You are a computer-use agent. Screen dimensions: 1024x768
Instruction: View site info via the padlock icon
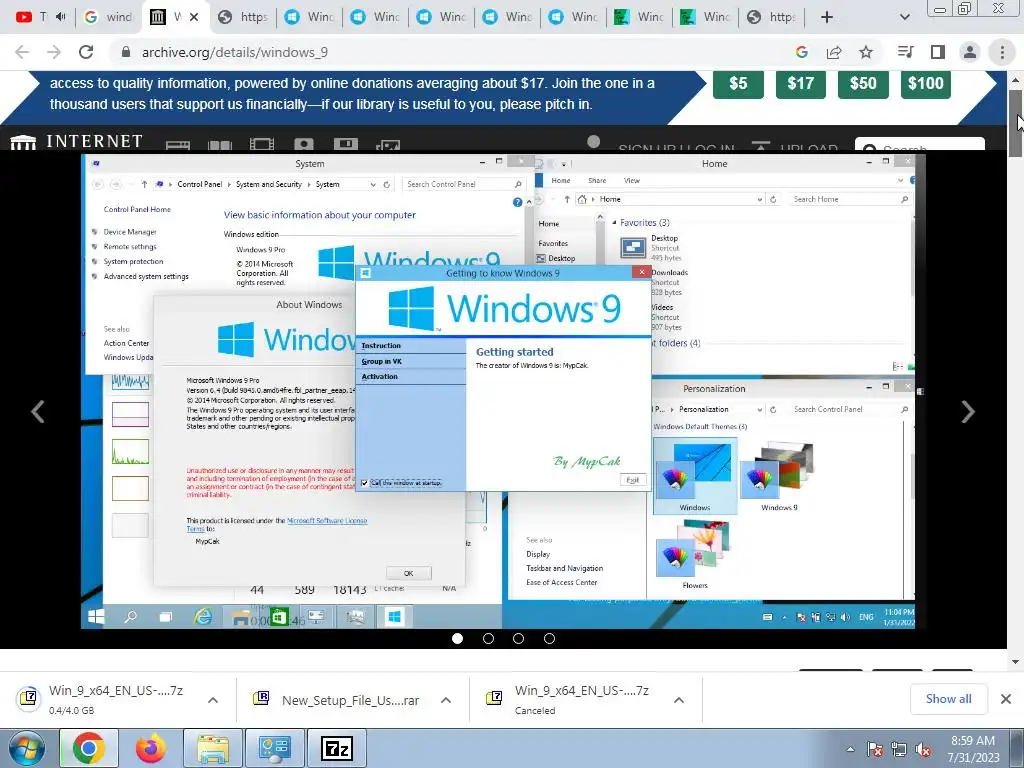click(126, 52)
